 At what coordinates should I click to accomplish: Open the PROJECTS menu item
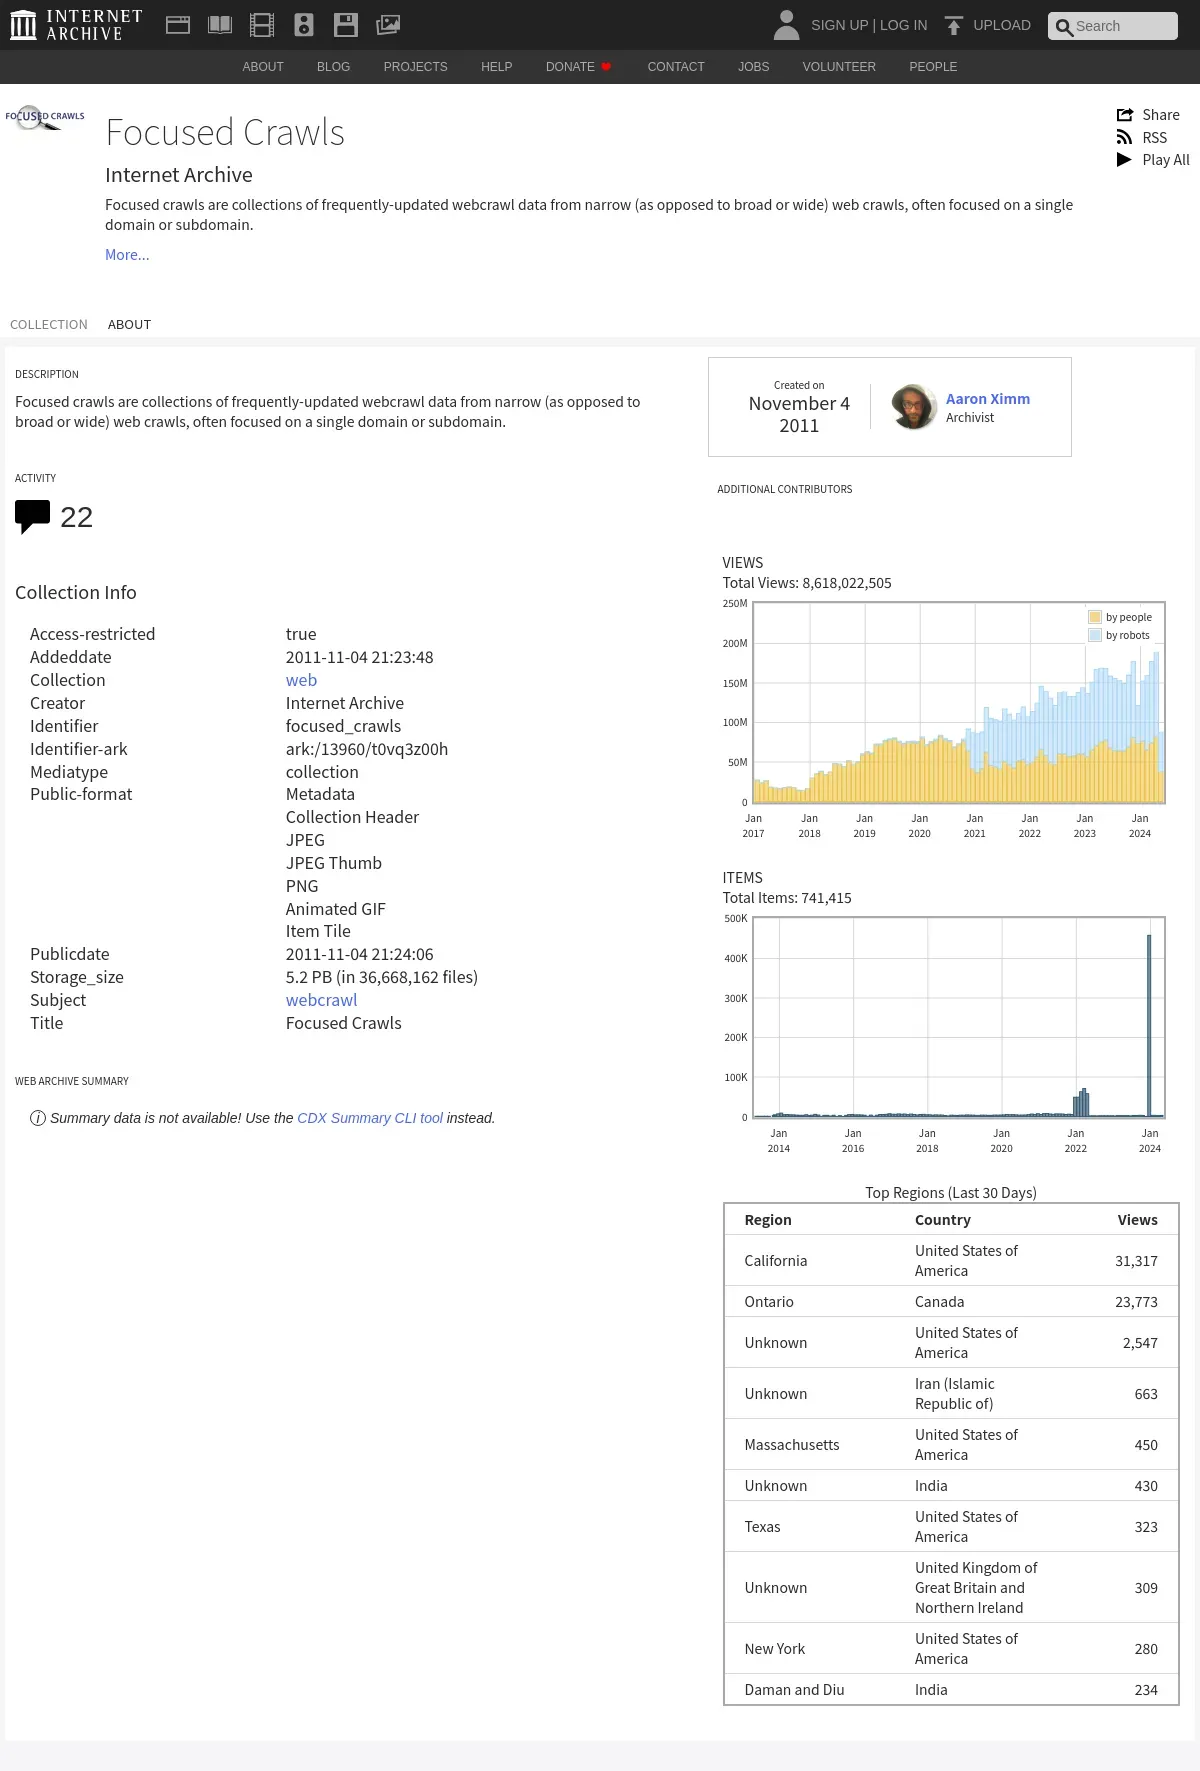415,67
